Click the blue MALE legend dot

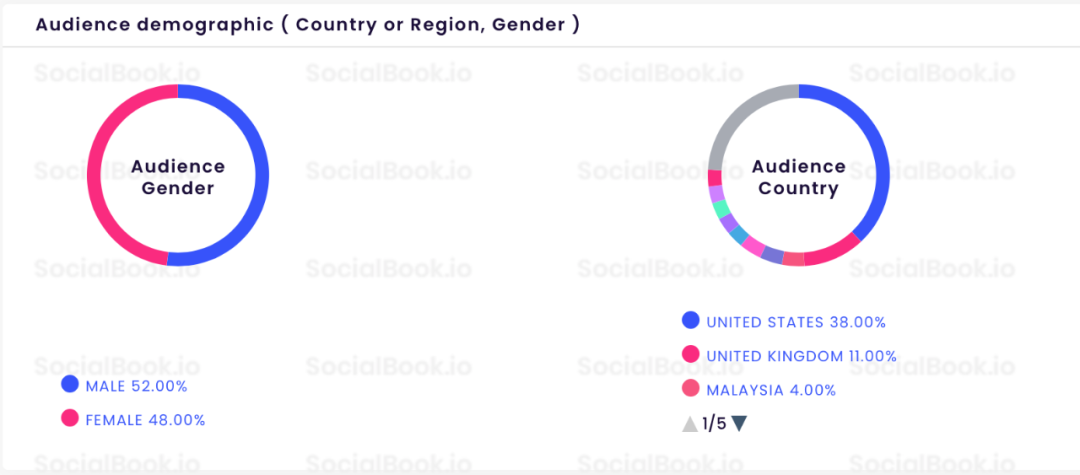tap(70, 384)
